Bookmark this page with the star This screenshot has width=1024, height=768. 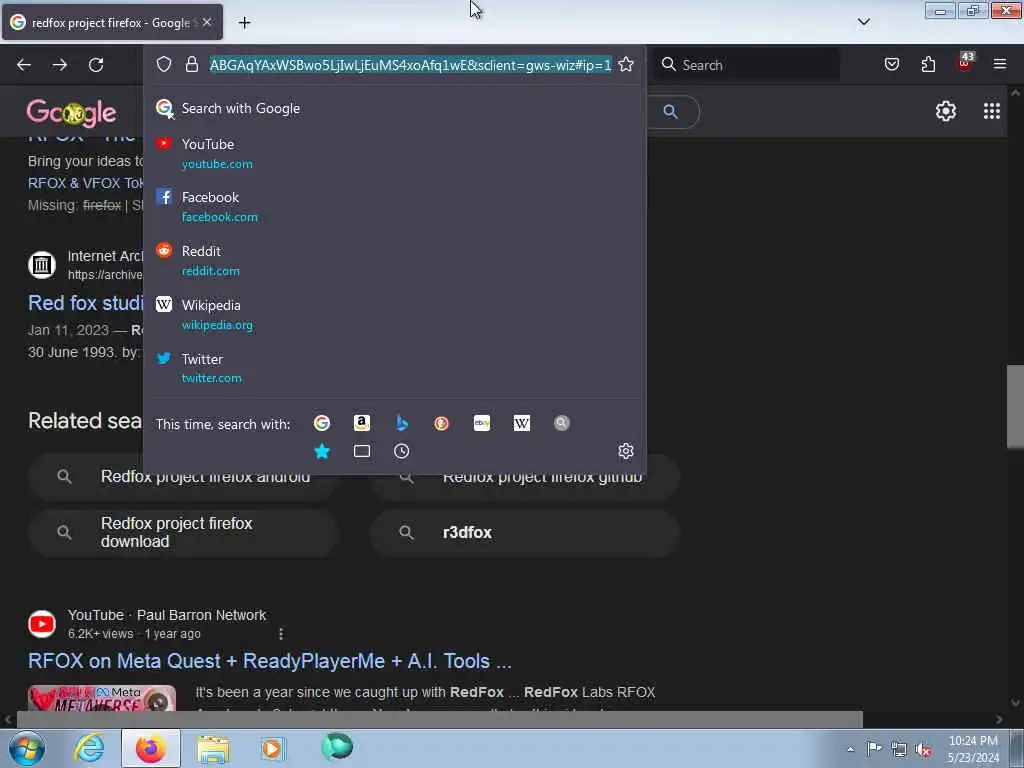coord(626,64)
